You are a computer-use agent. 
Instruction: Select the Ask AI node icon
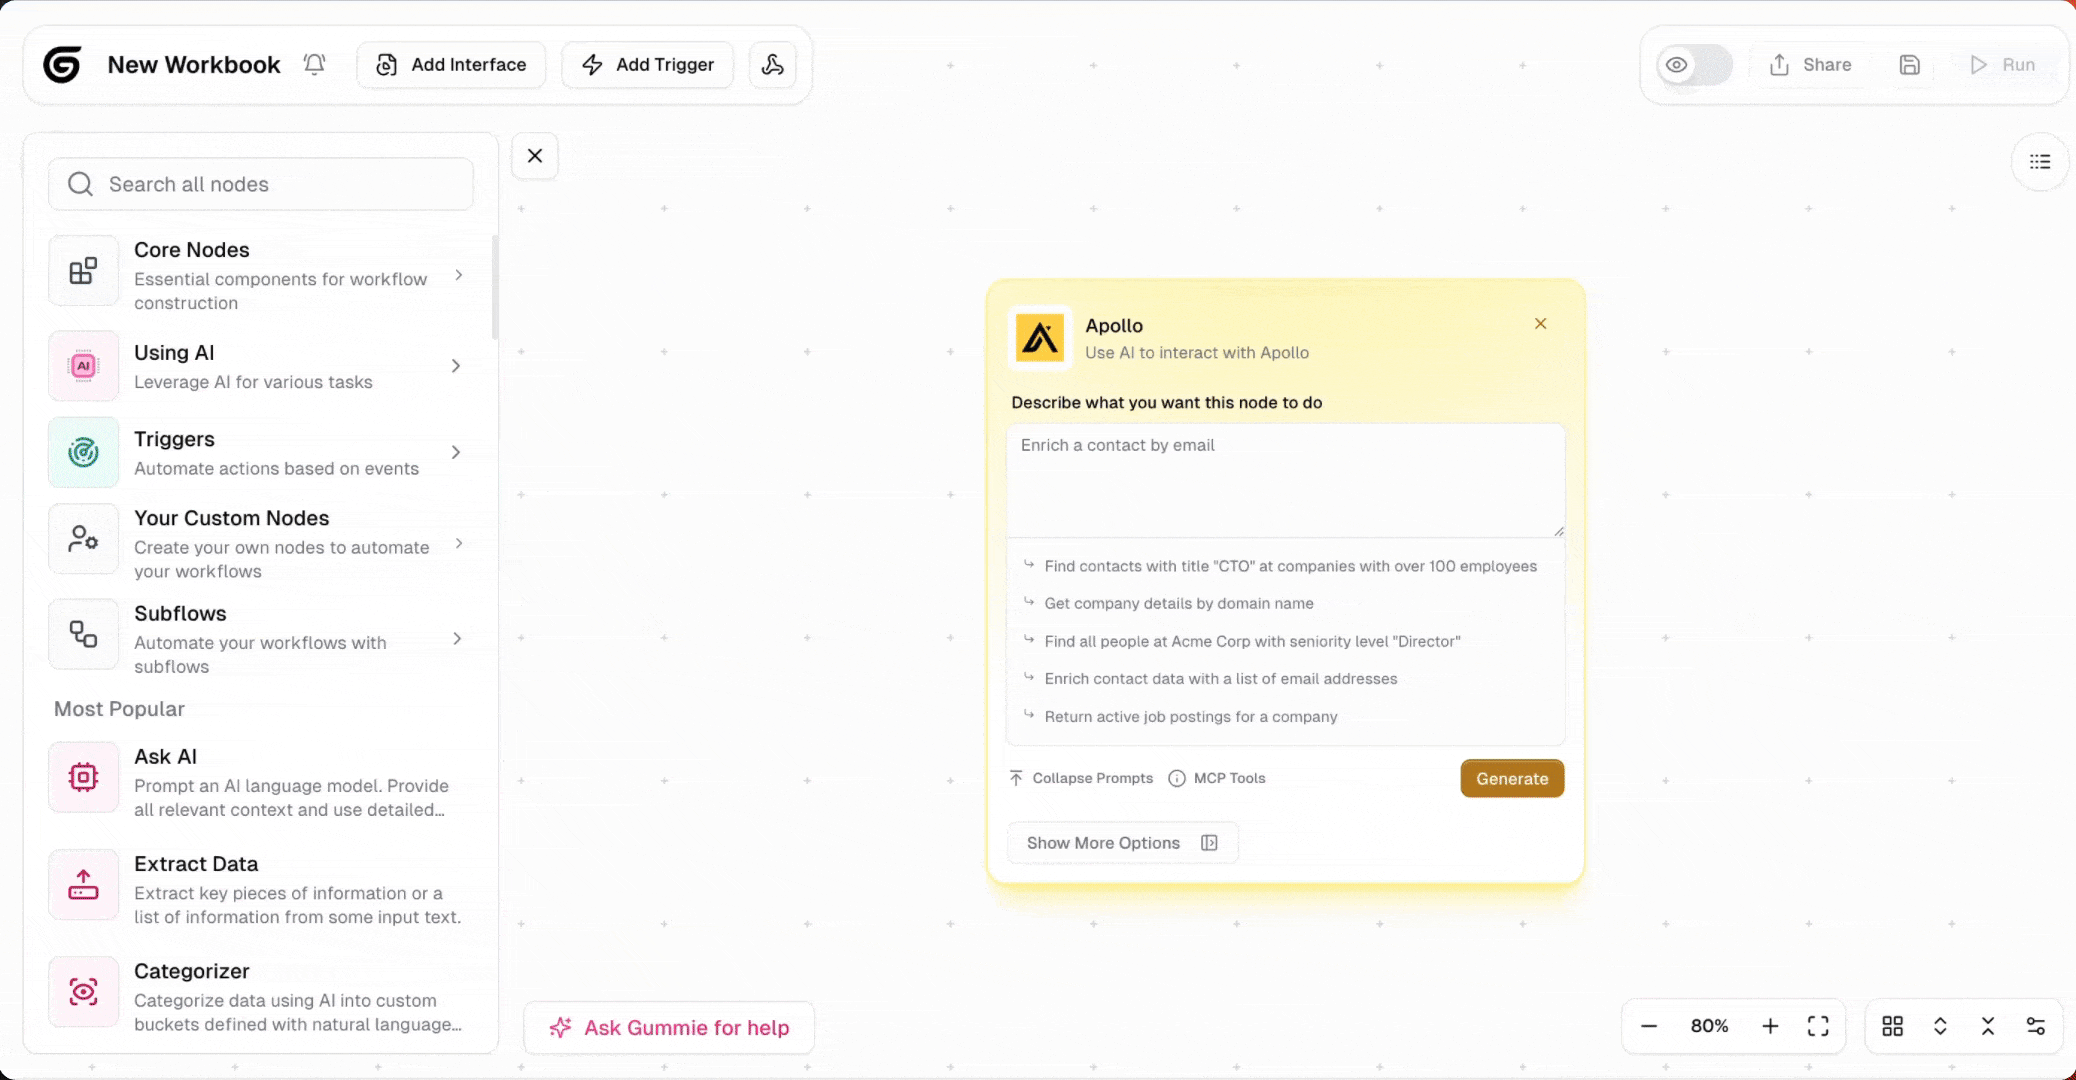point(83,777)
